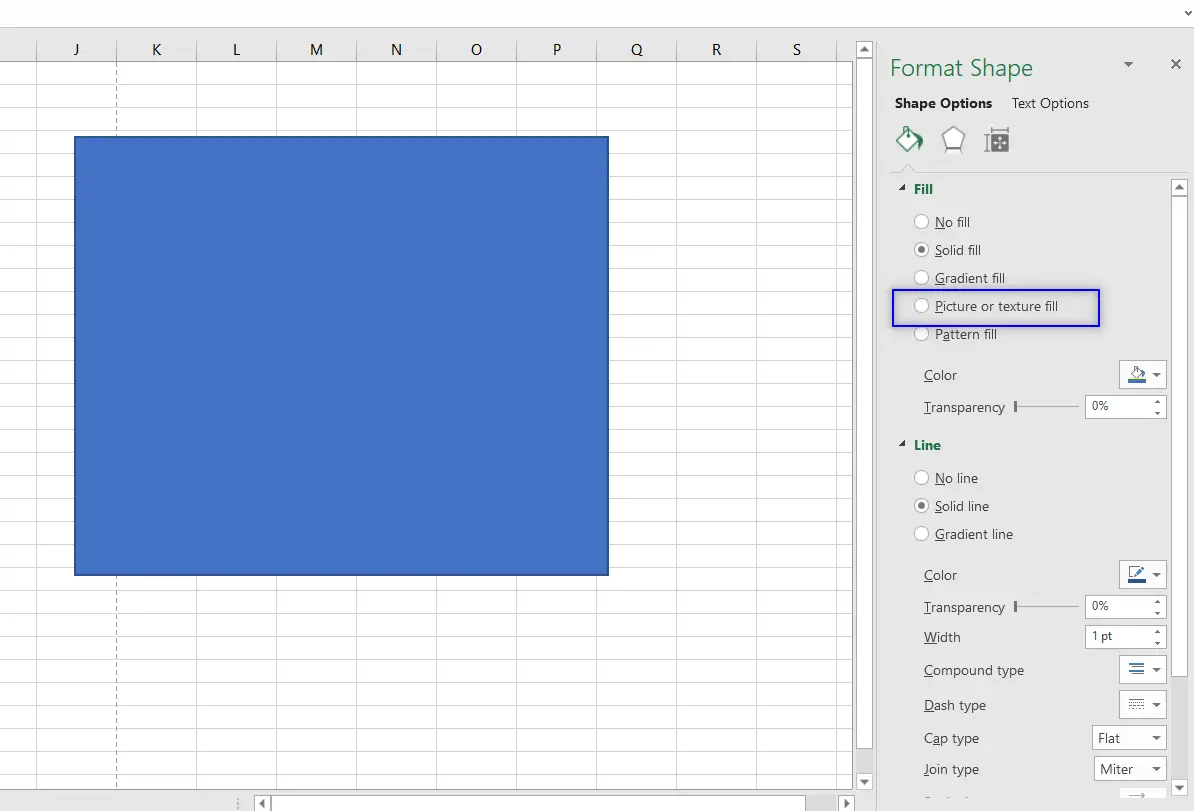Select column L header
Screen dimensions: 1194x811
[x=236, y=50]
